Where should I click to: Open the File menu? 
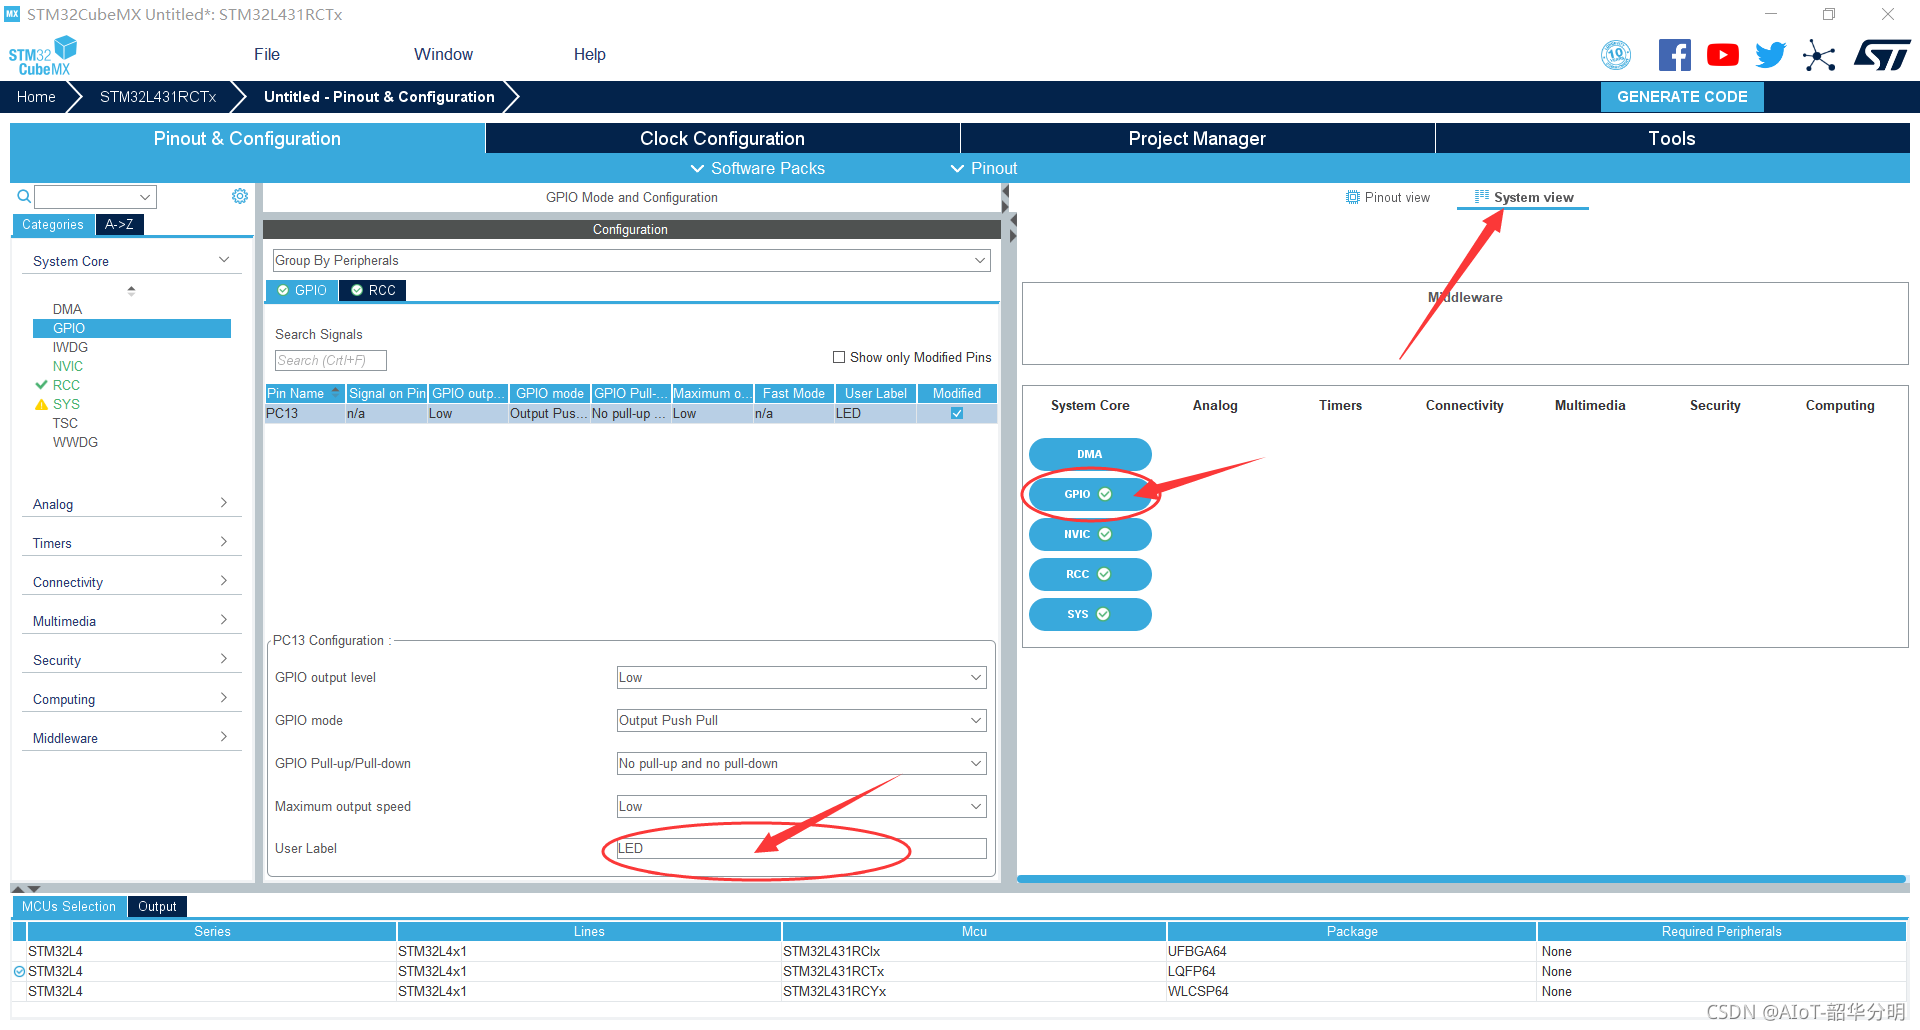point(267,54)
